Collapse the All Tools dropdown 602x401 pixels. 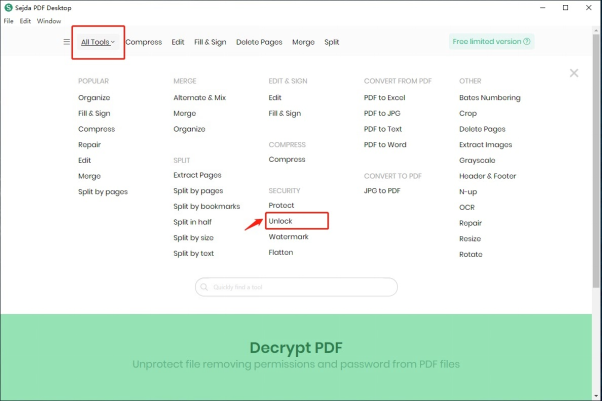pyautogui.click(x=98, y=42)
